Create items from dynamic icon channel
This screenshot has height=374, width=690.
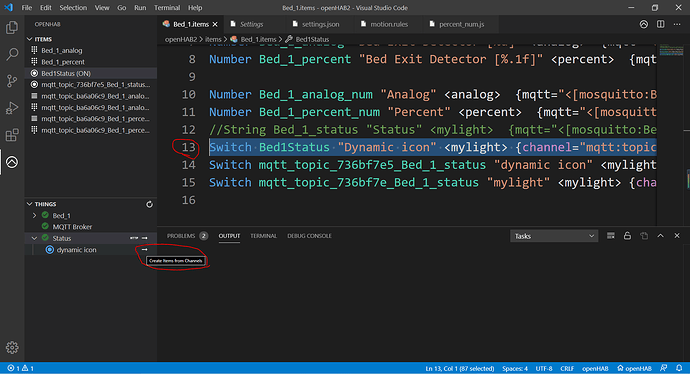tap(144, 249)
